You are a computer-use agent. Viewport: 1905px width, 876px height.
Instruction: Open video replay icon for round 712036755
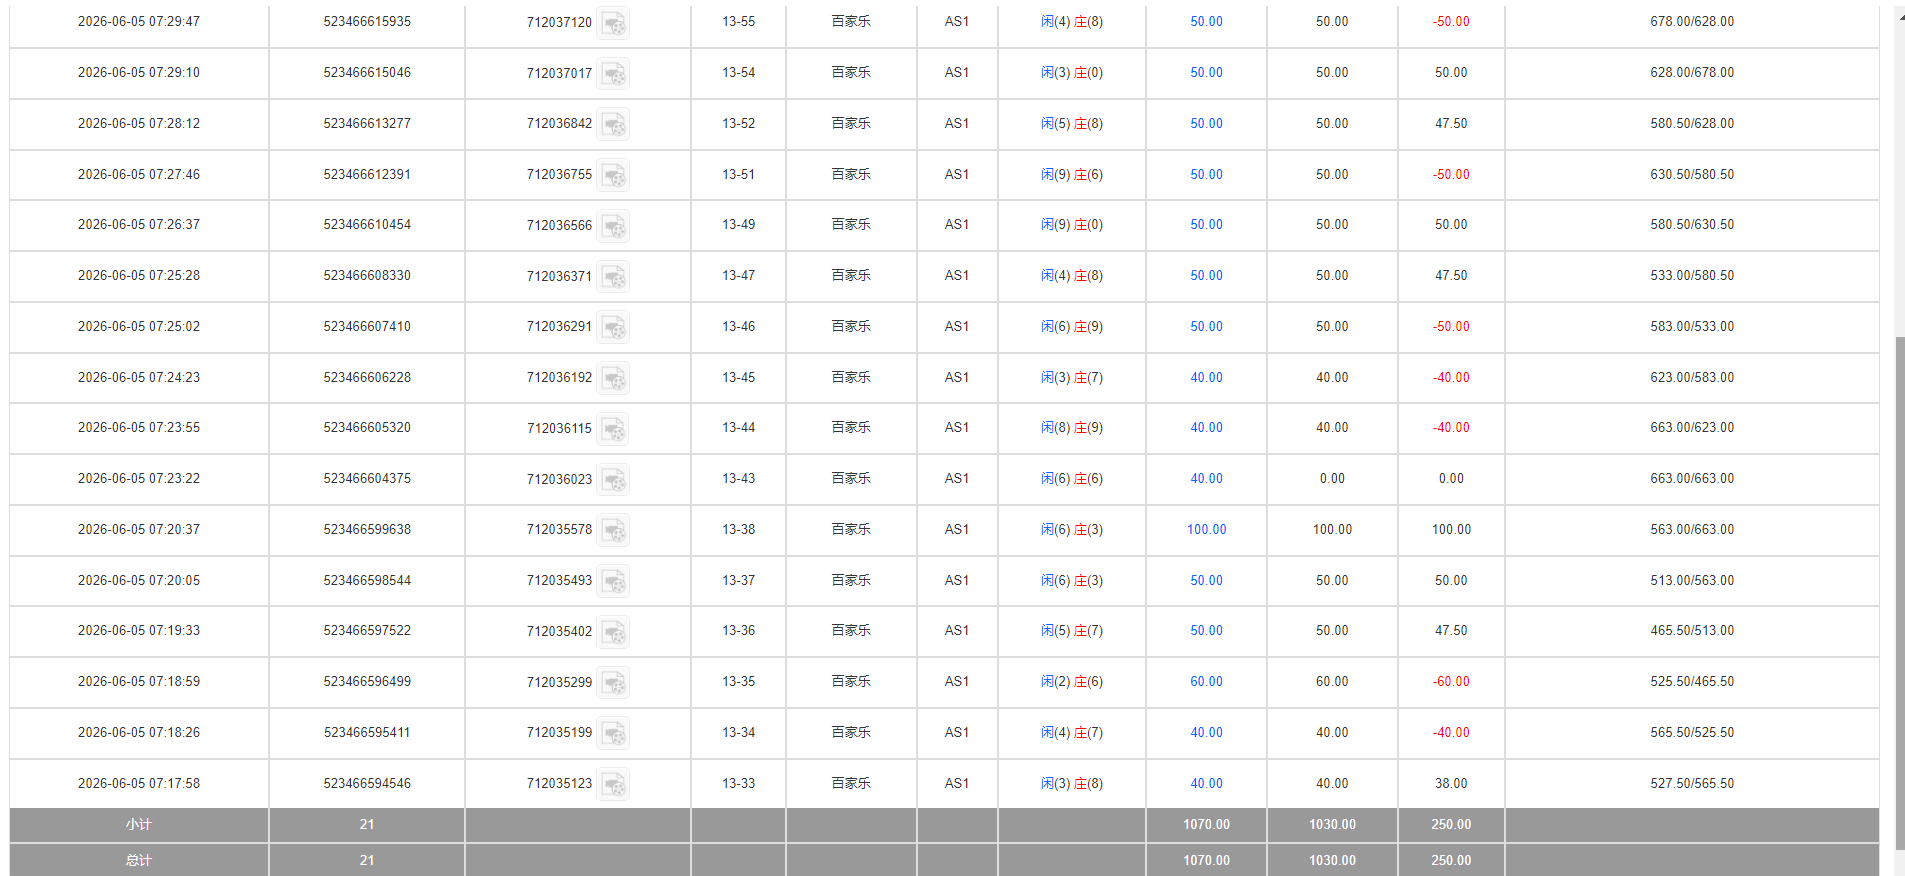tap(613, 175)
